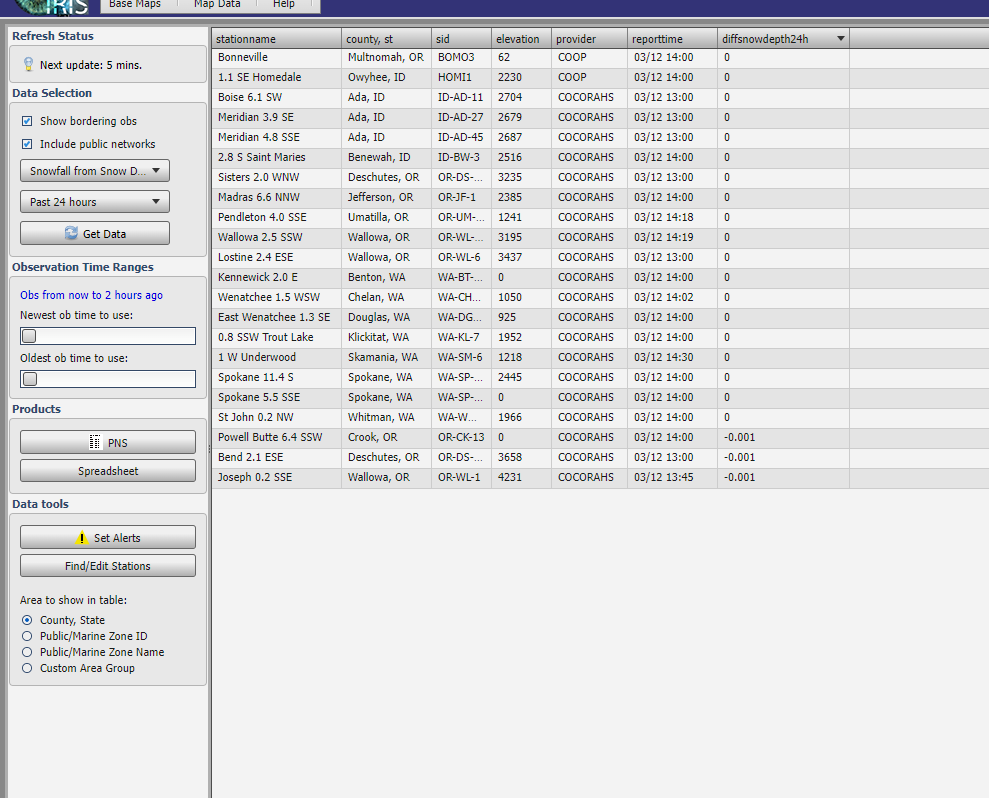Click the Find/Edit Stations button

point(108,566)
